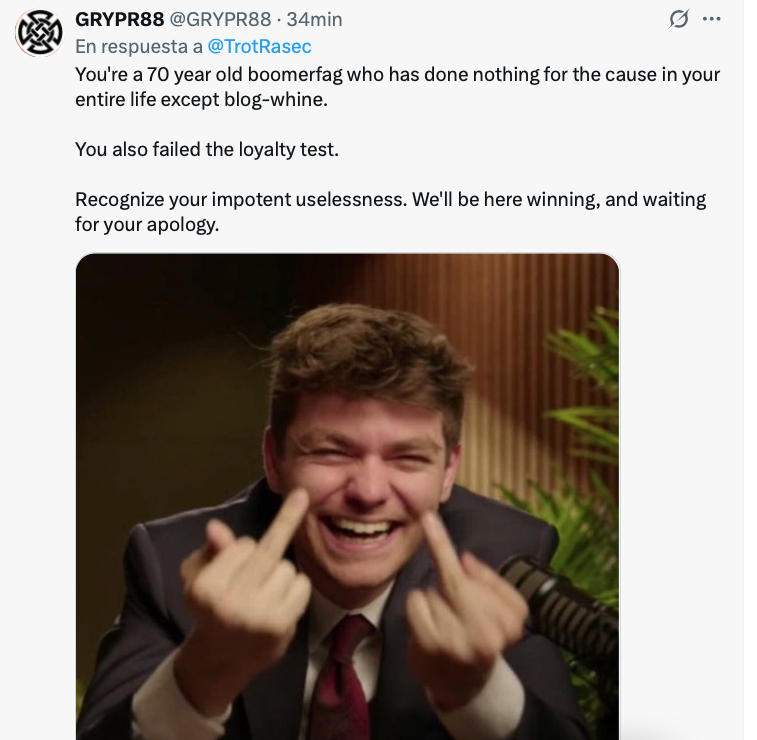Open the Grok icon beside the tweet
Image resolution: width=757 pixels, height=740 pixels.
click(x=679, y=19)
